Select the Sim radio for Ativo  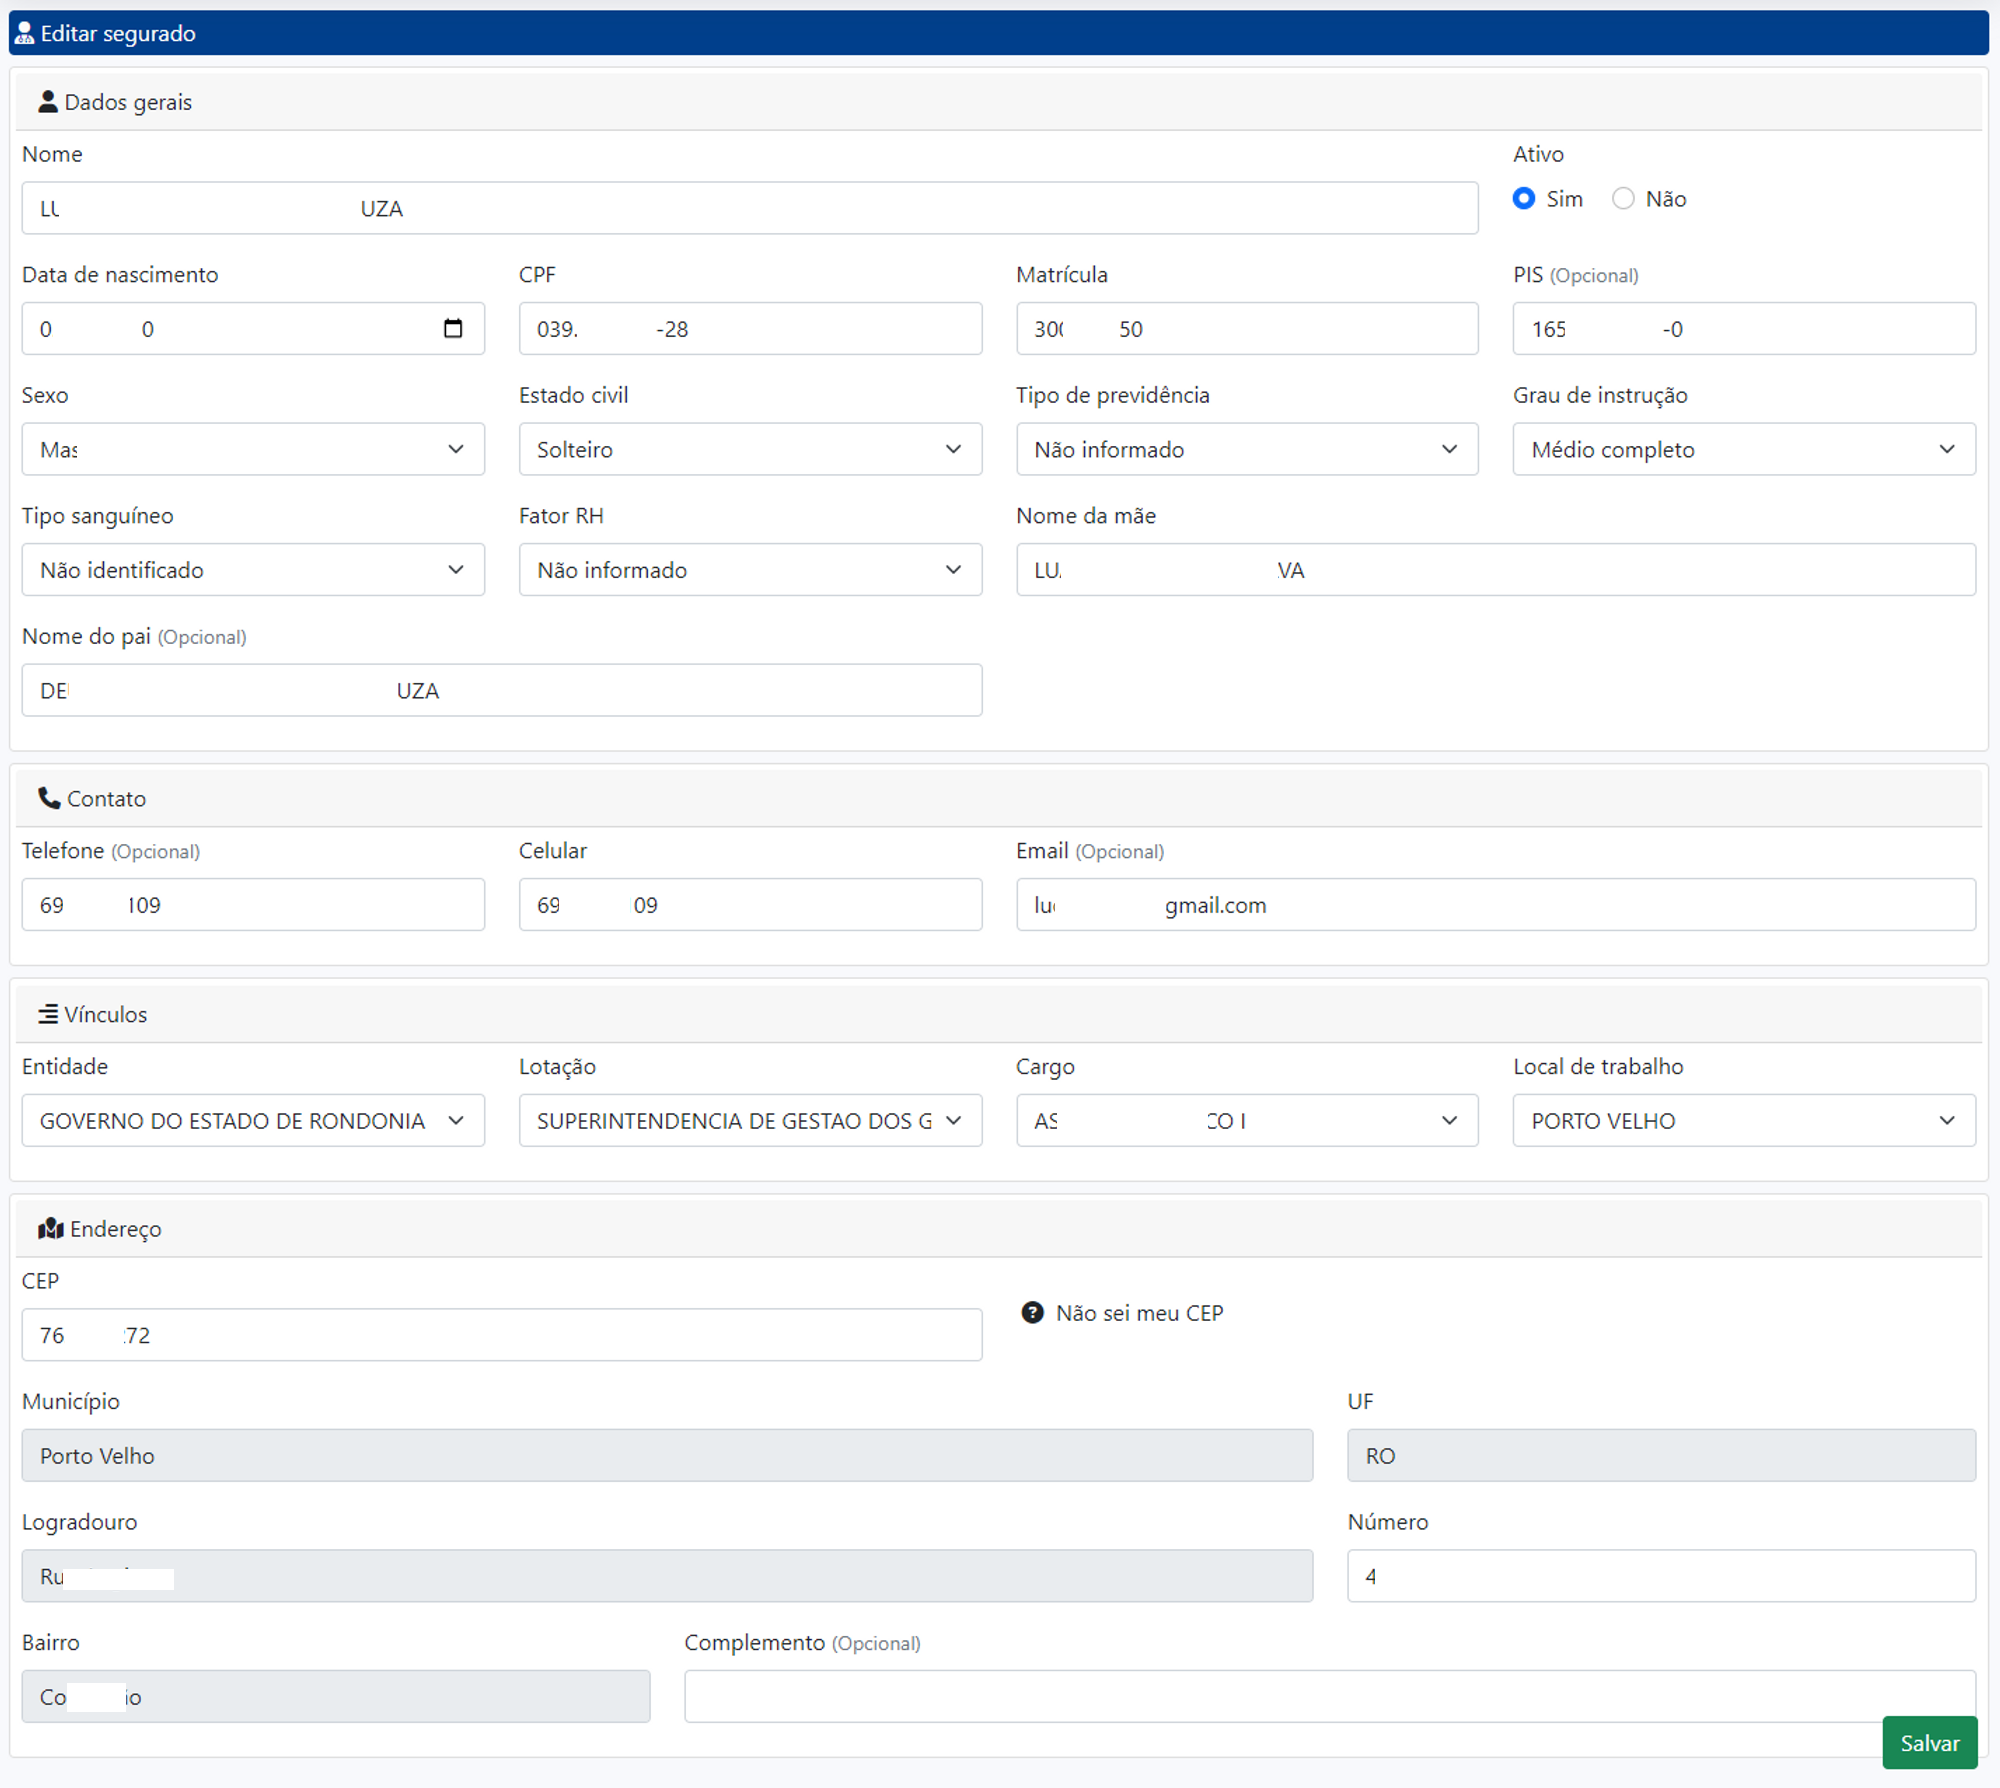coord(1524,198)
